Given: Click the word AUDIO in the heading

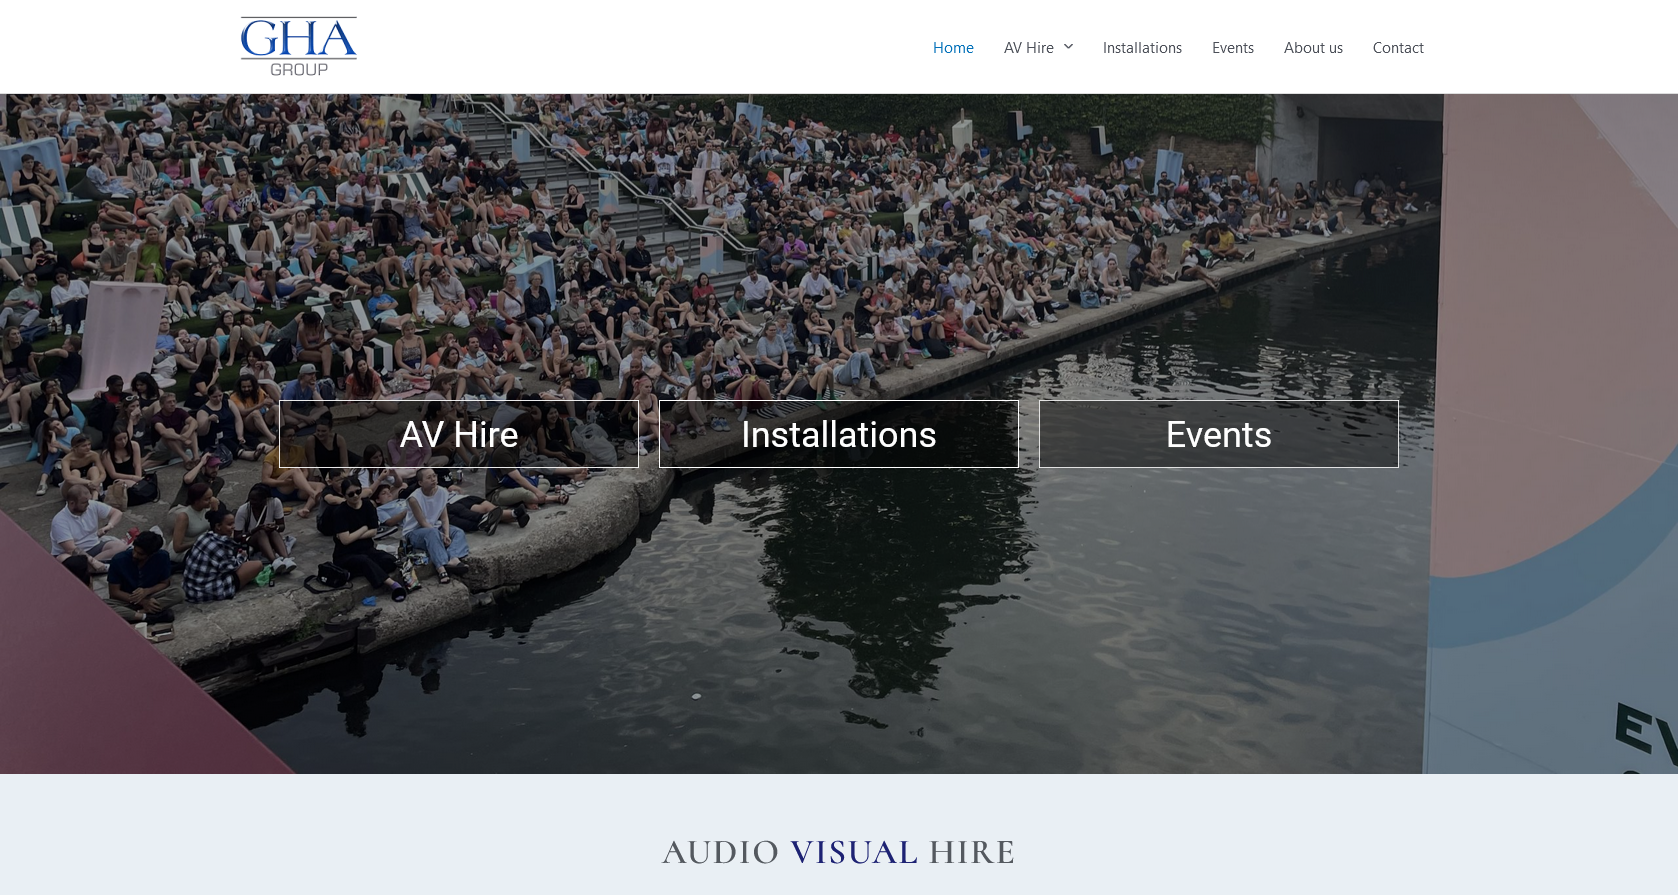Looking at the screenshot, I should (x=720, y=852).
